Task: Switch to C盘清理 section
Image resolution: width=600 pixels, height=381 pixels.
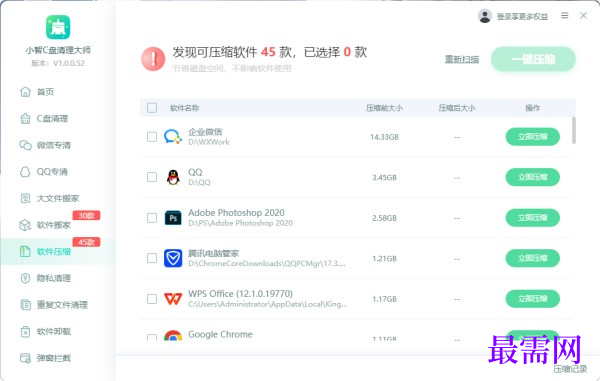Action: point(52,119)
